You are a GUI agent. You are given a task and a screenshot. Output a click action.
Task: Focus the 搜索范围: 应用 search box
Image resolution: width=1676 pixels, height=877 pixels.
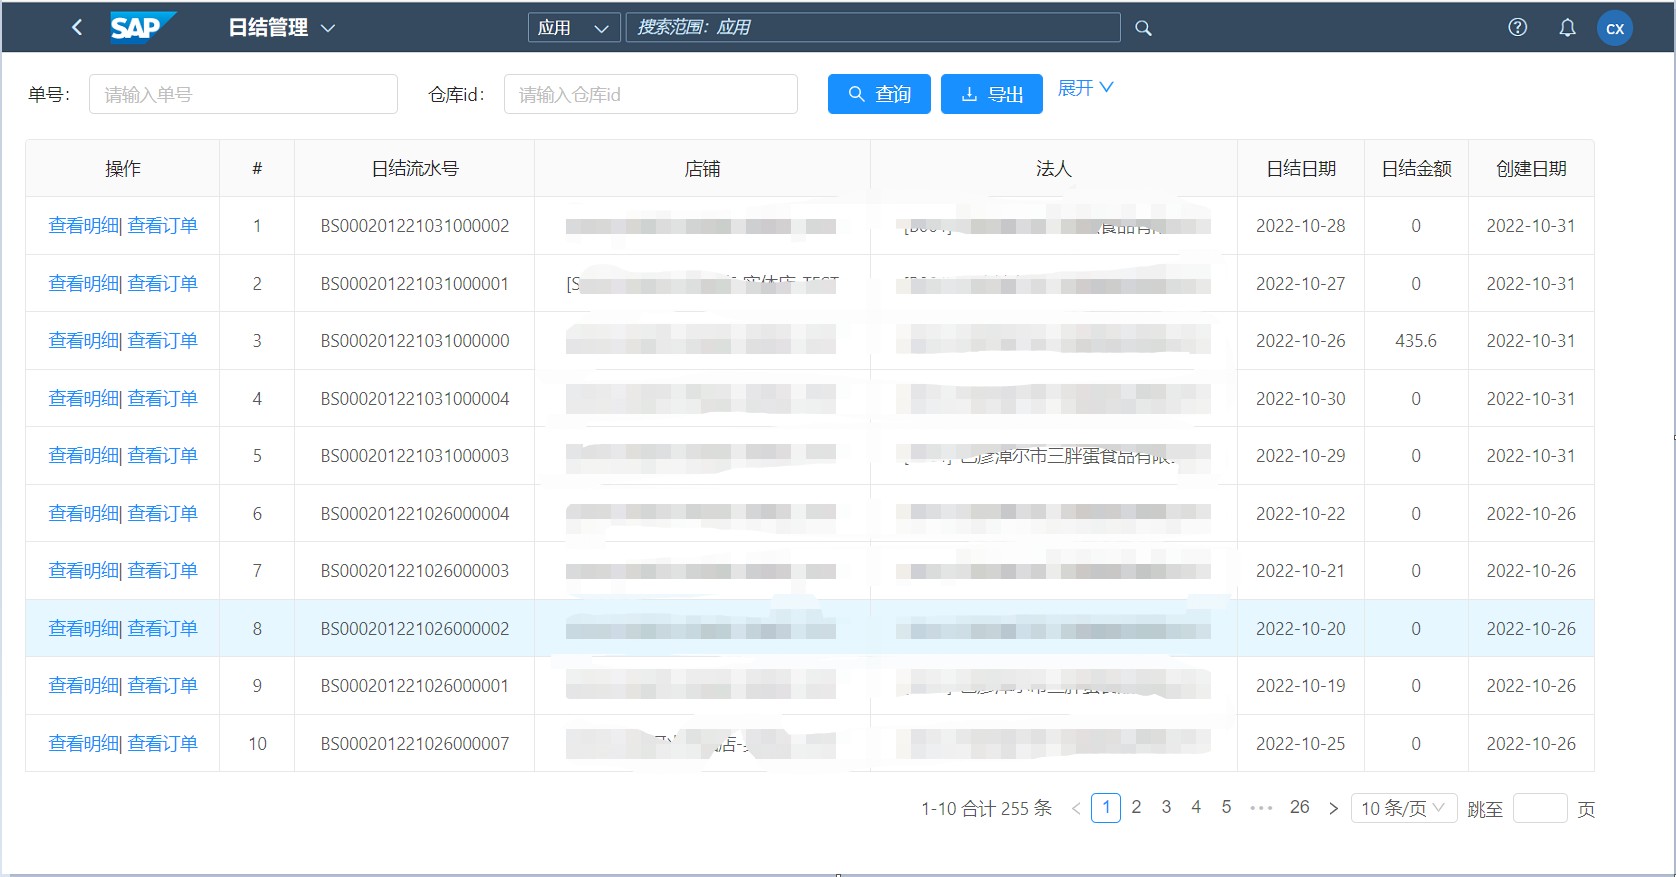[873, 28]
